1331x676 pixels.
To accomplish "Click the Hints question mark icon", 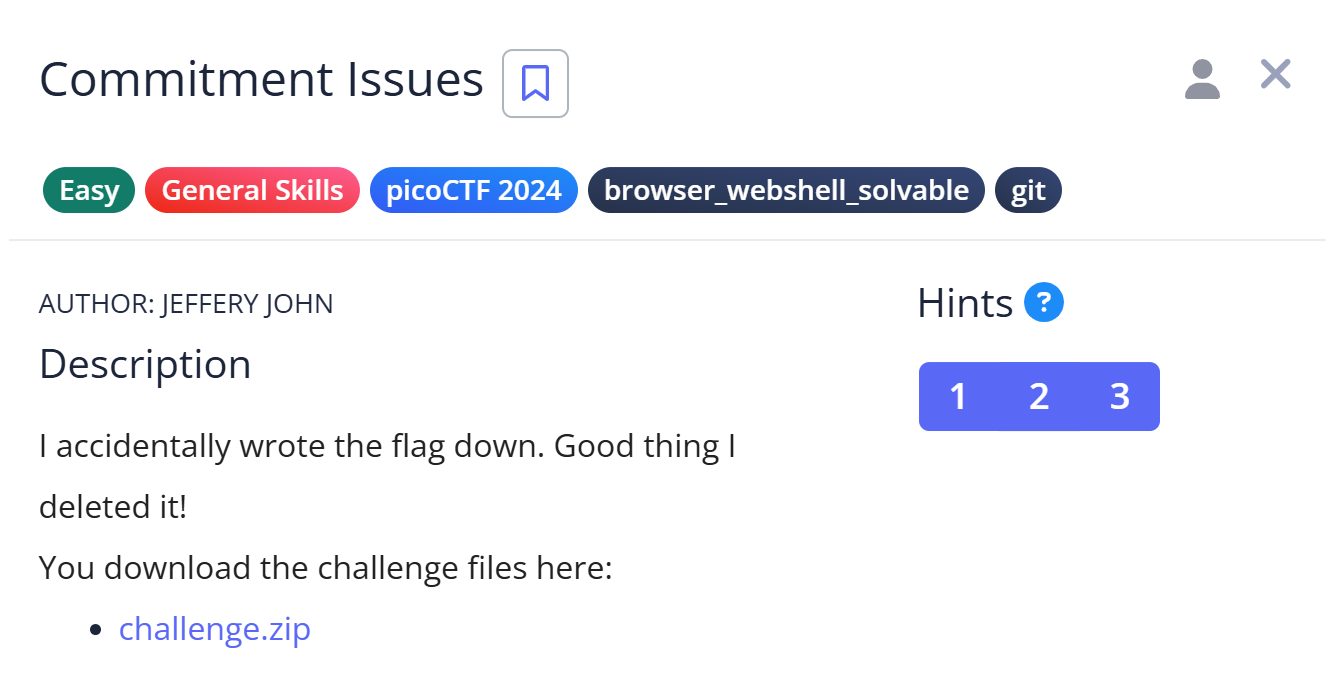I will [x=1044, y=302].
